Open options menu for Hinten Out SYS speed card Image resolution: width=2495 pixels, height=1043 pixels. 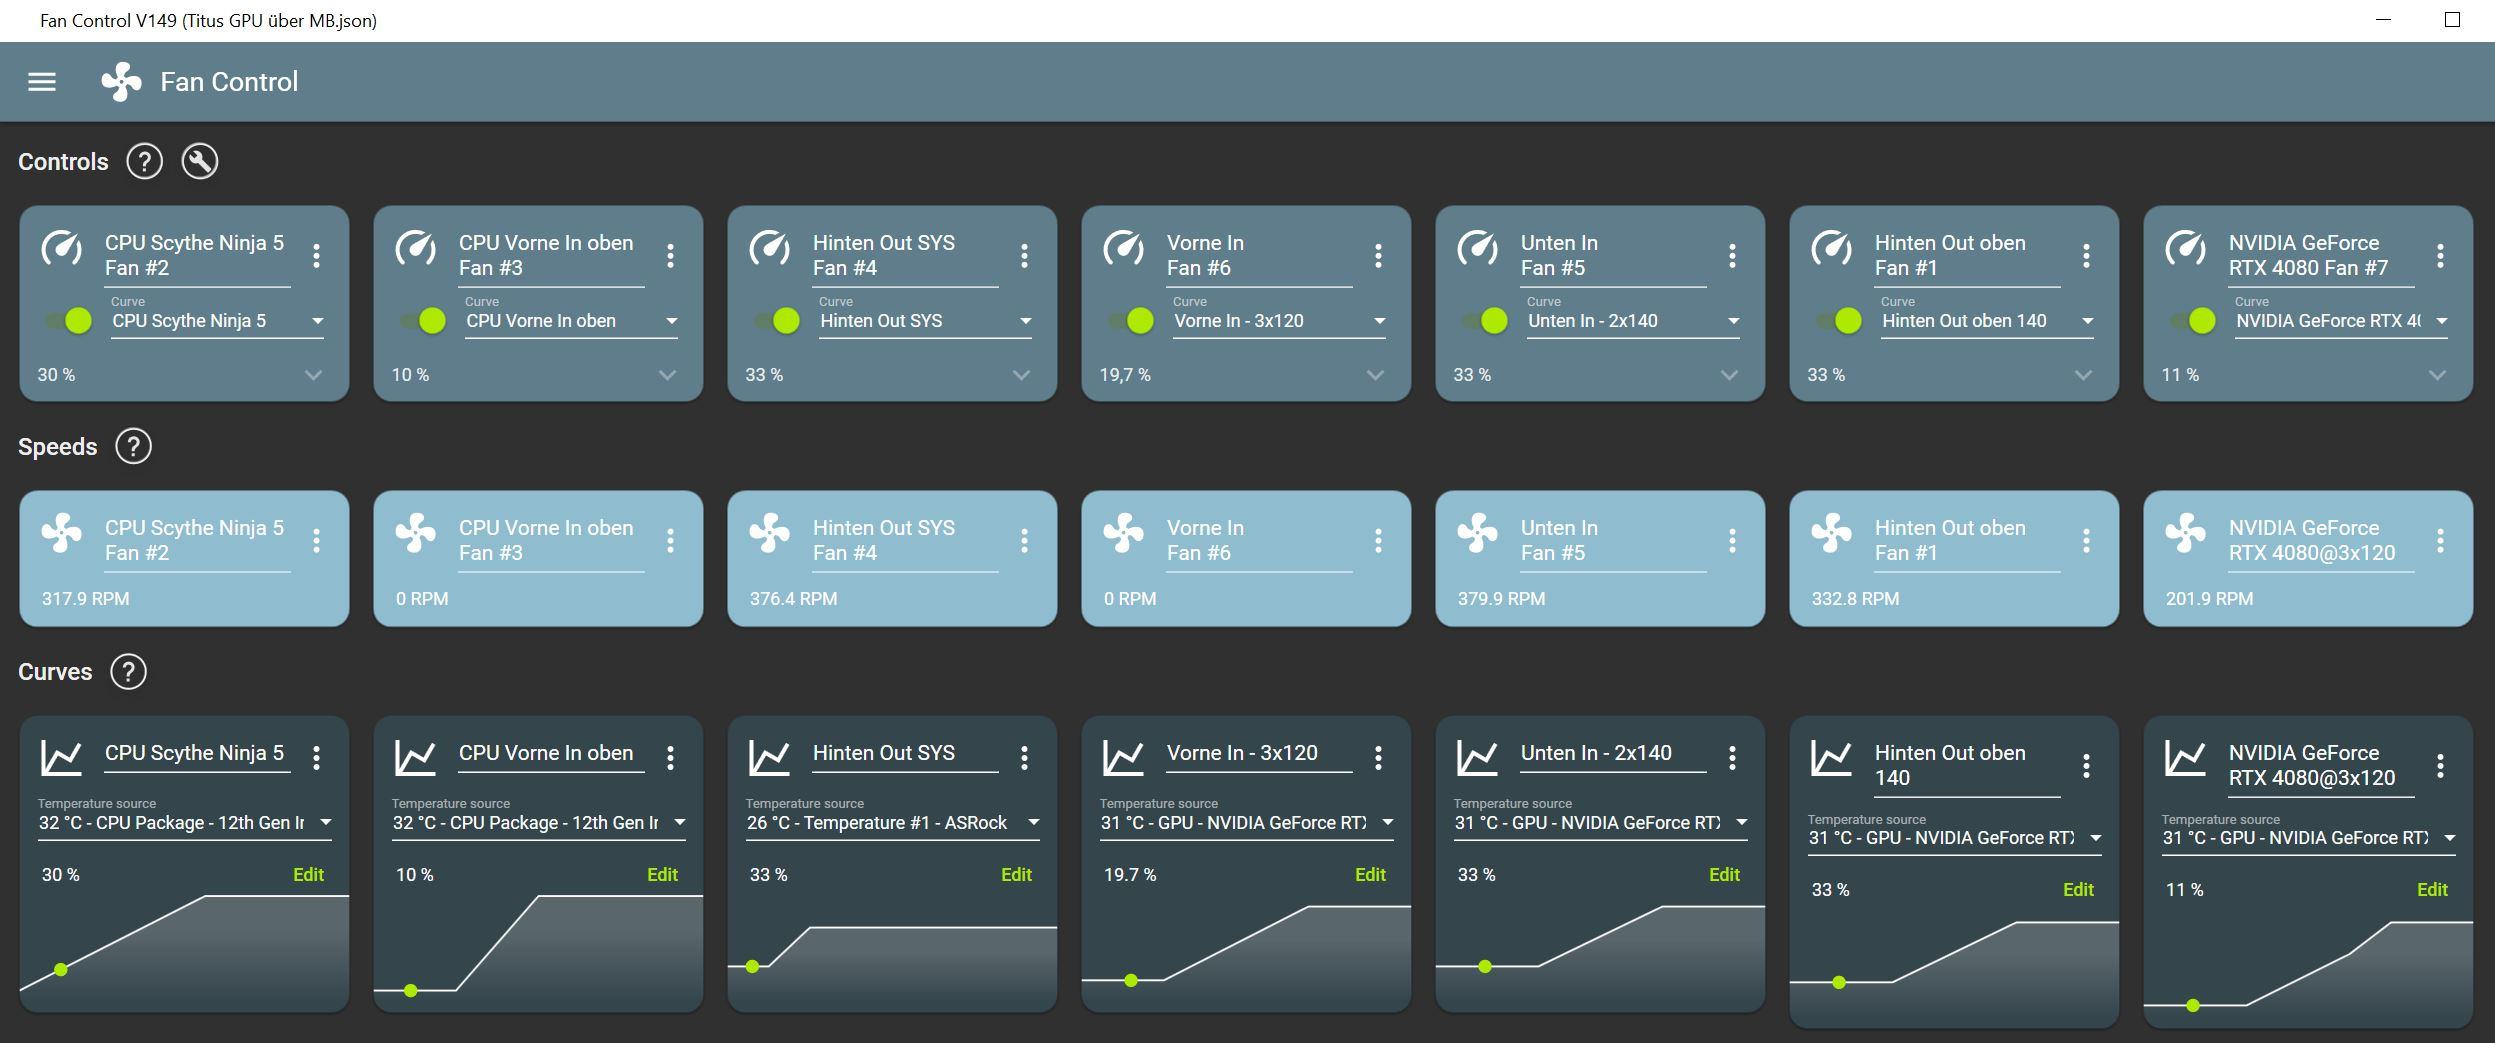click(x=1025, y=541)
